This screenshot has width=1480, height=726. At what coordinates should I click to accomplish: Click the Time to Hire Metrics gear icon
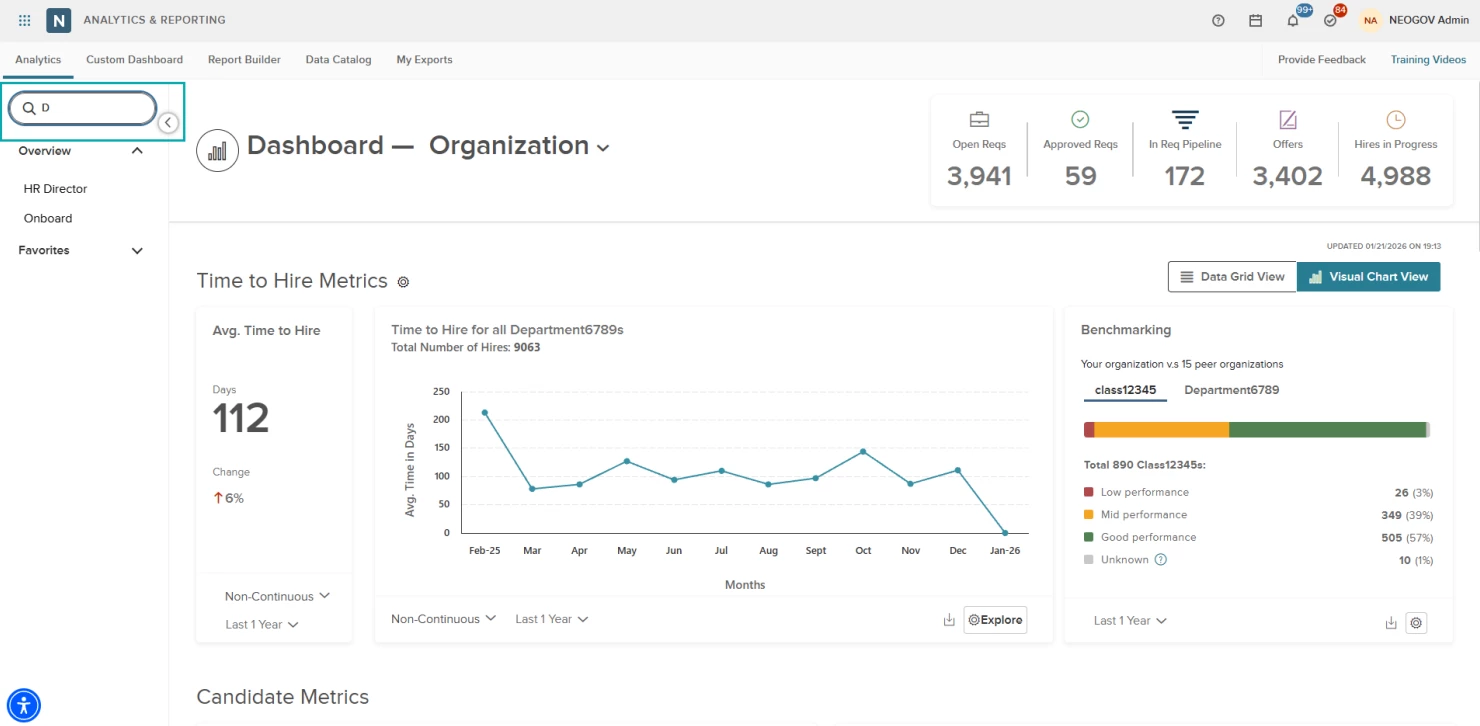point(403,282)
